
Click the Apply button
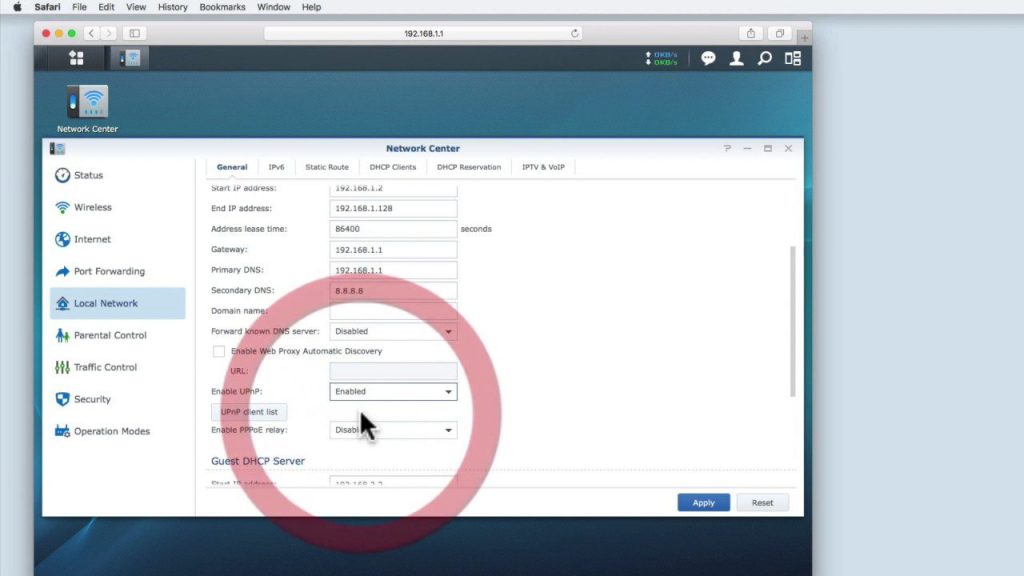(x=703, y=503)
